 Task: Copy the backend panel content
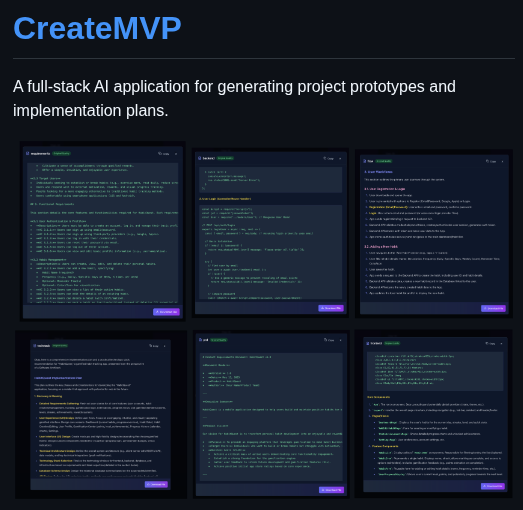click(x=328, y=158)
